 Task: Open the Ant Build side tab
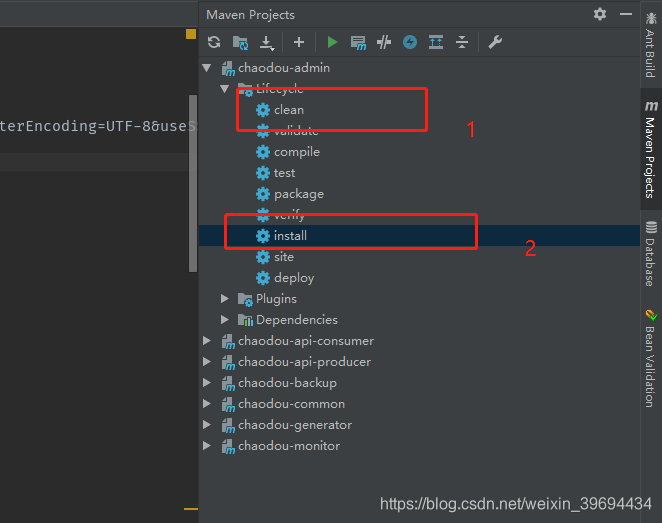[x=651, y=45]
